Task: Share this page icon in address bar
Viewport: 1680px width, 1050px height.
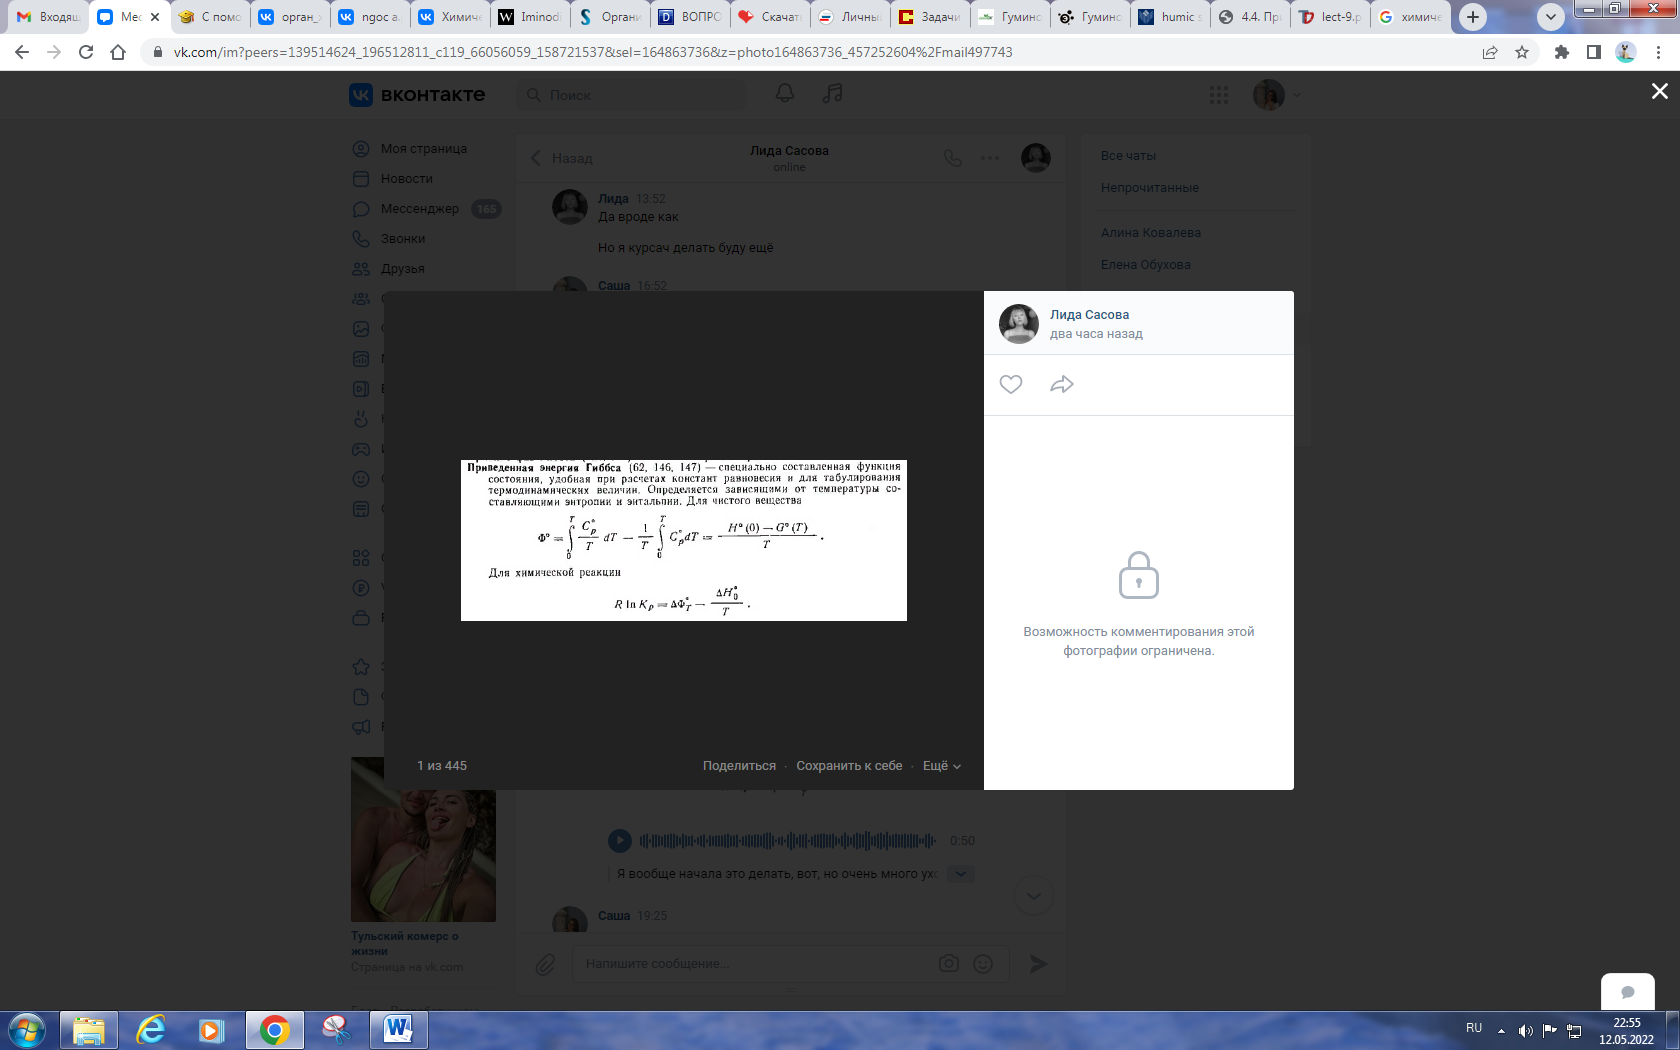Action: pyautogui.click(x=1490, y=52)
